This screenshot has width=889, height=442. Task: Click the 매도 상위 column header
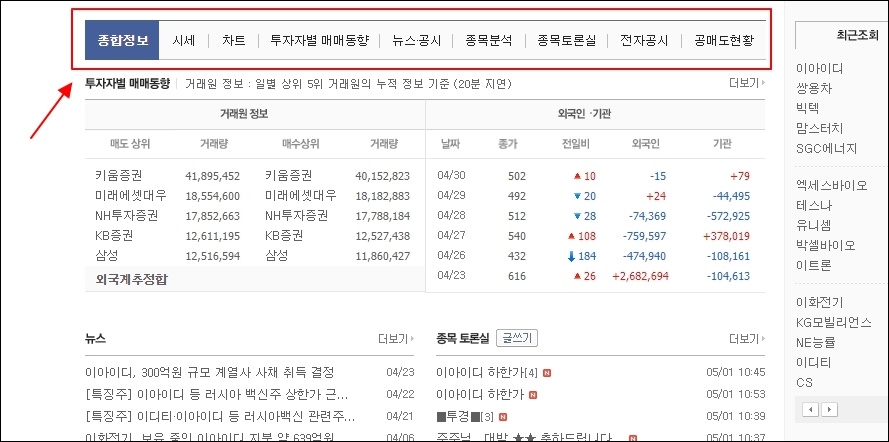(x=130, y=144)
